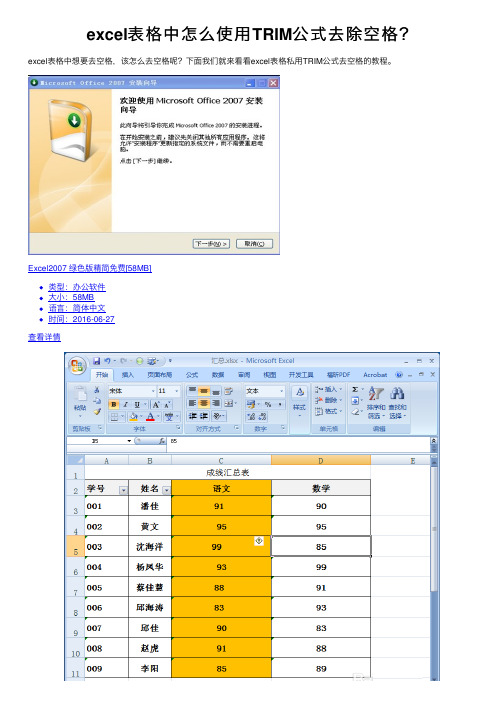Toggle Underline formatting button
The image size is (504, 713).
coord(136,404)
